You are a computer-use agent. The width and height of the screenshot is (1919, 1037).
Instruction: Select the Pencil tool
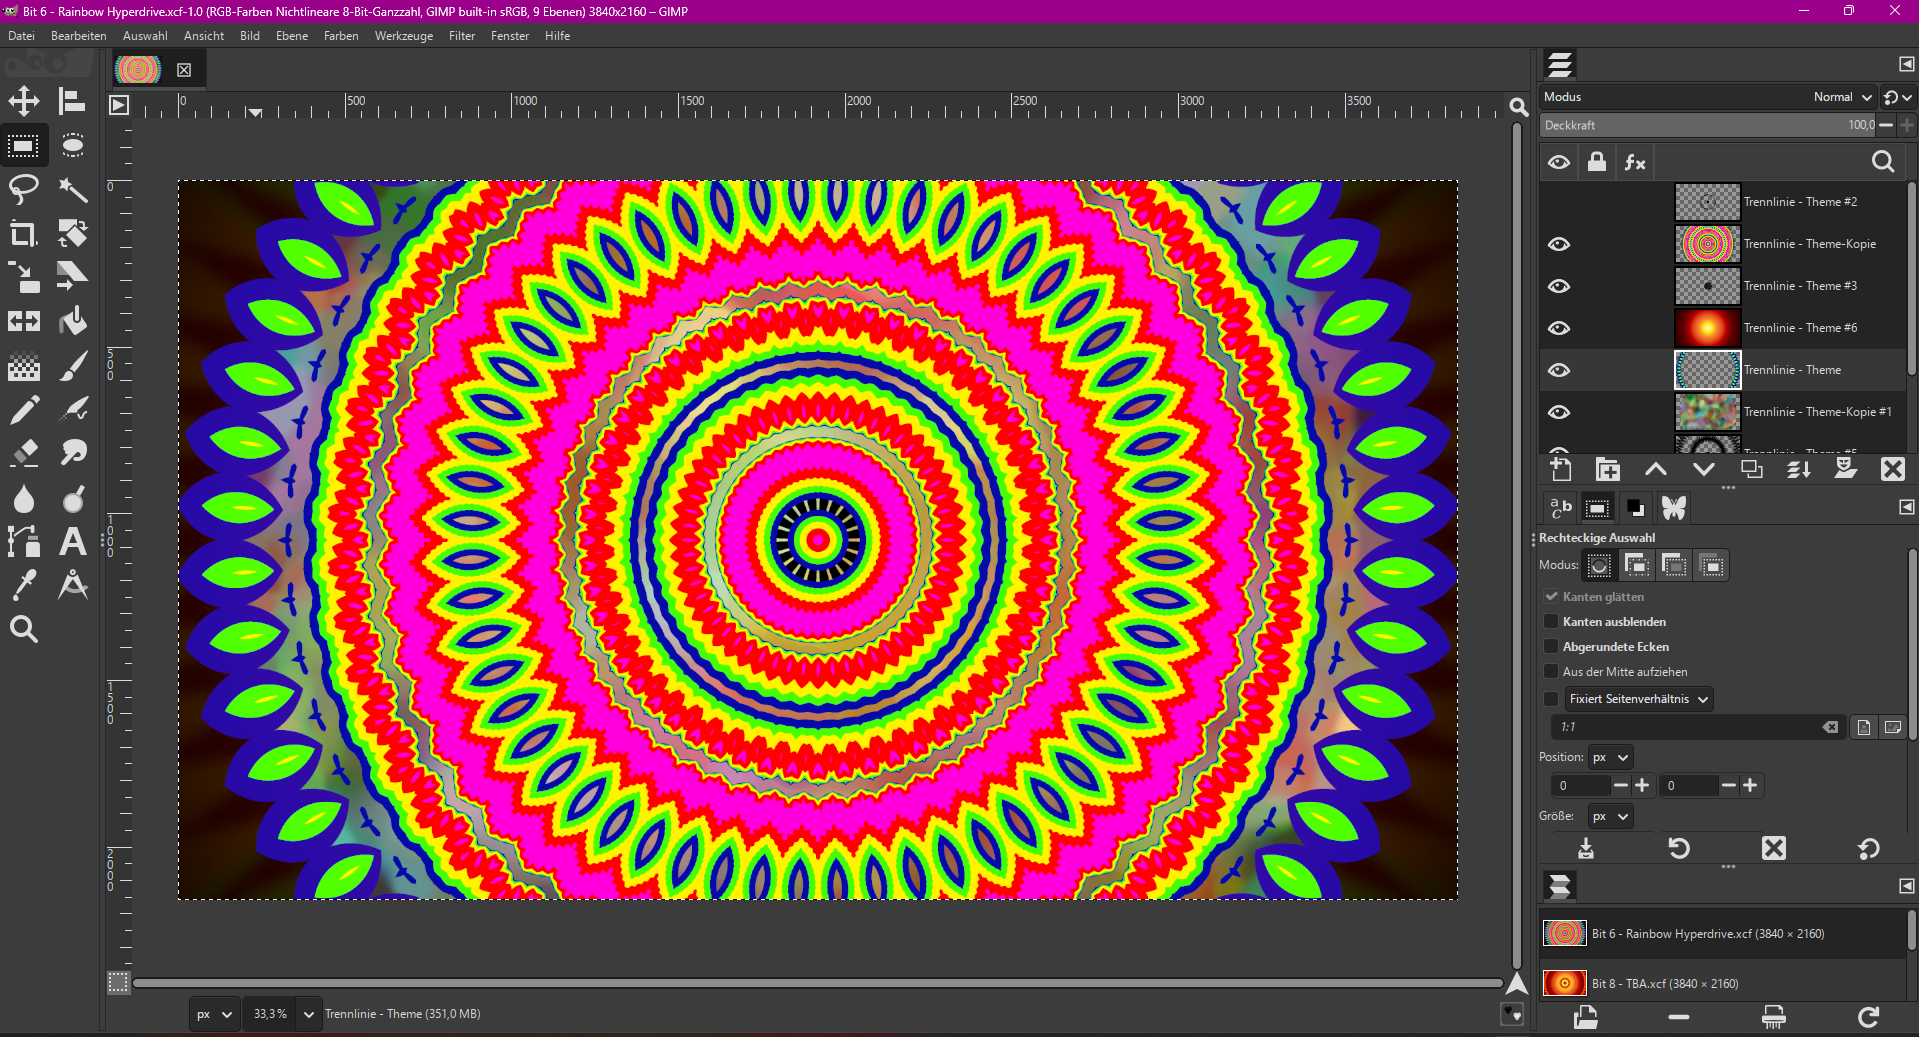tap(24, 409)
